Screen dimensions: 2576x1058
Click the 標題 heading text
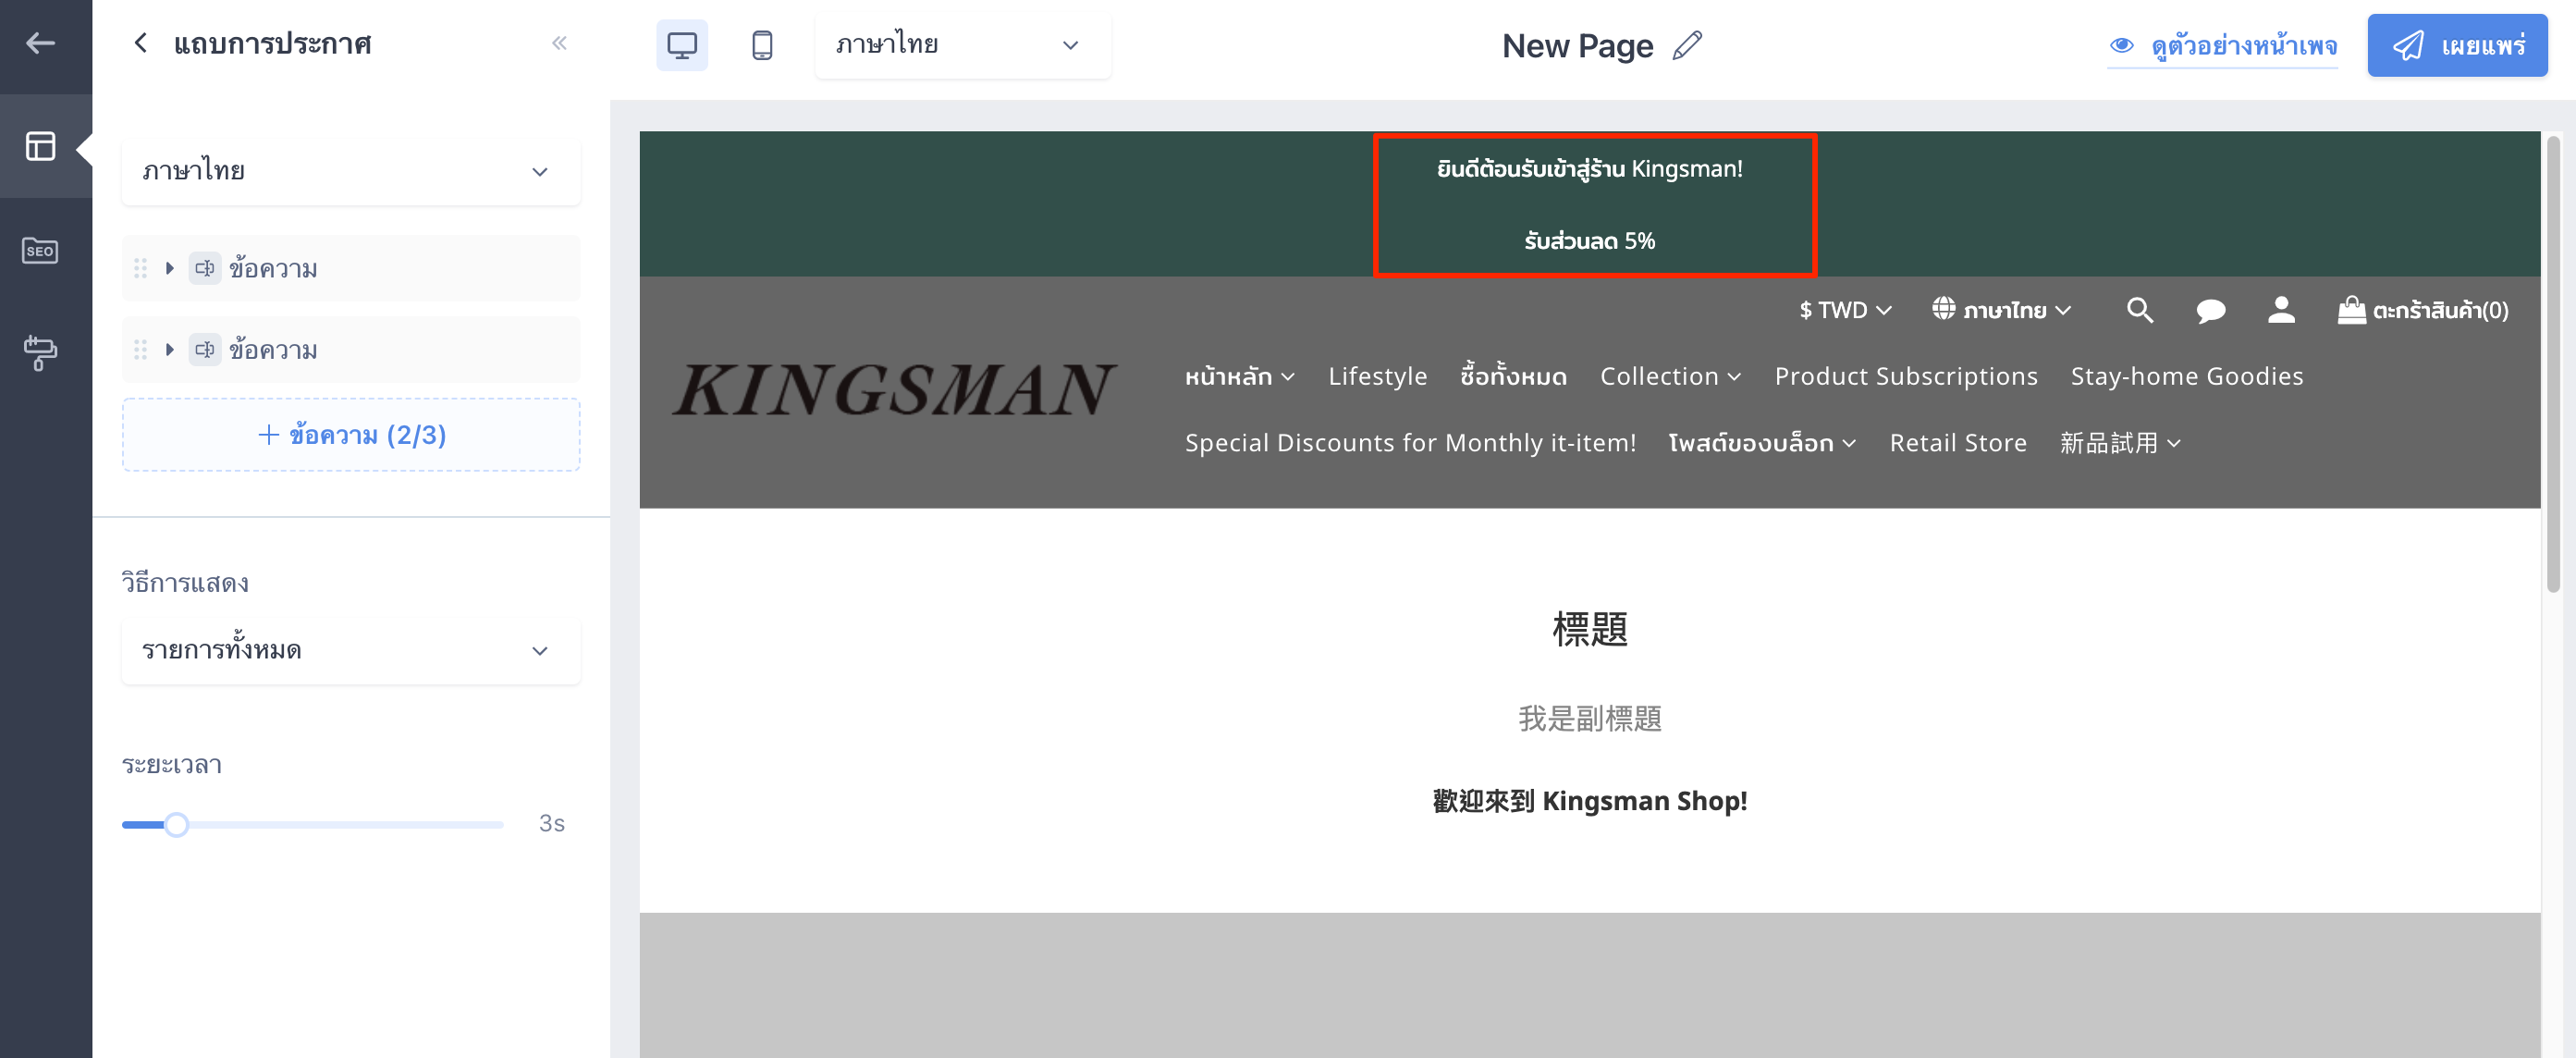1589,630
